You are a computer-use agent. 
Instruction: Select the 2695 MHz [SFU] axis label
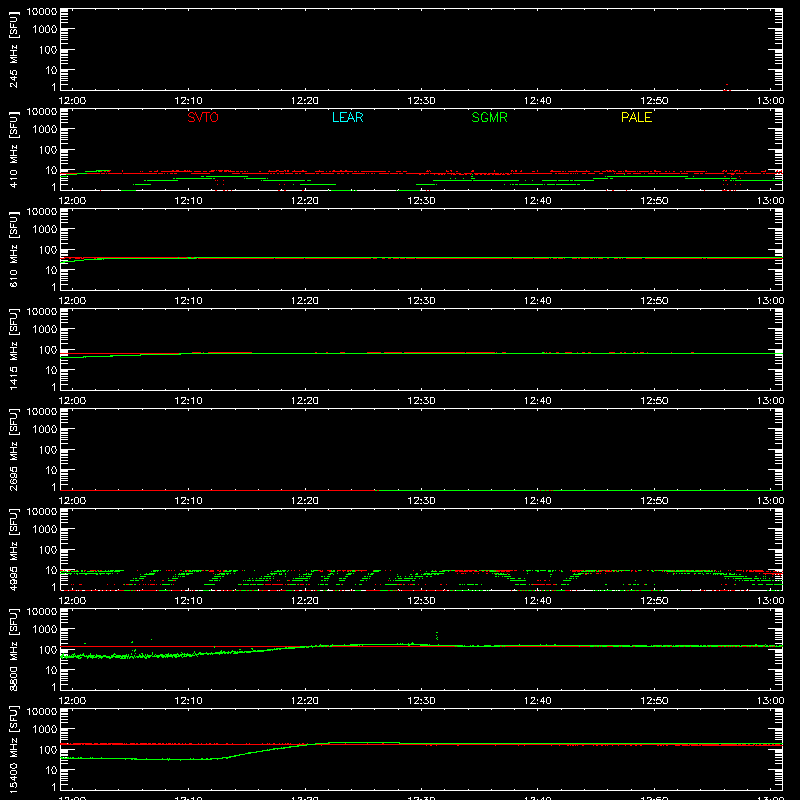coord(13,449)
